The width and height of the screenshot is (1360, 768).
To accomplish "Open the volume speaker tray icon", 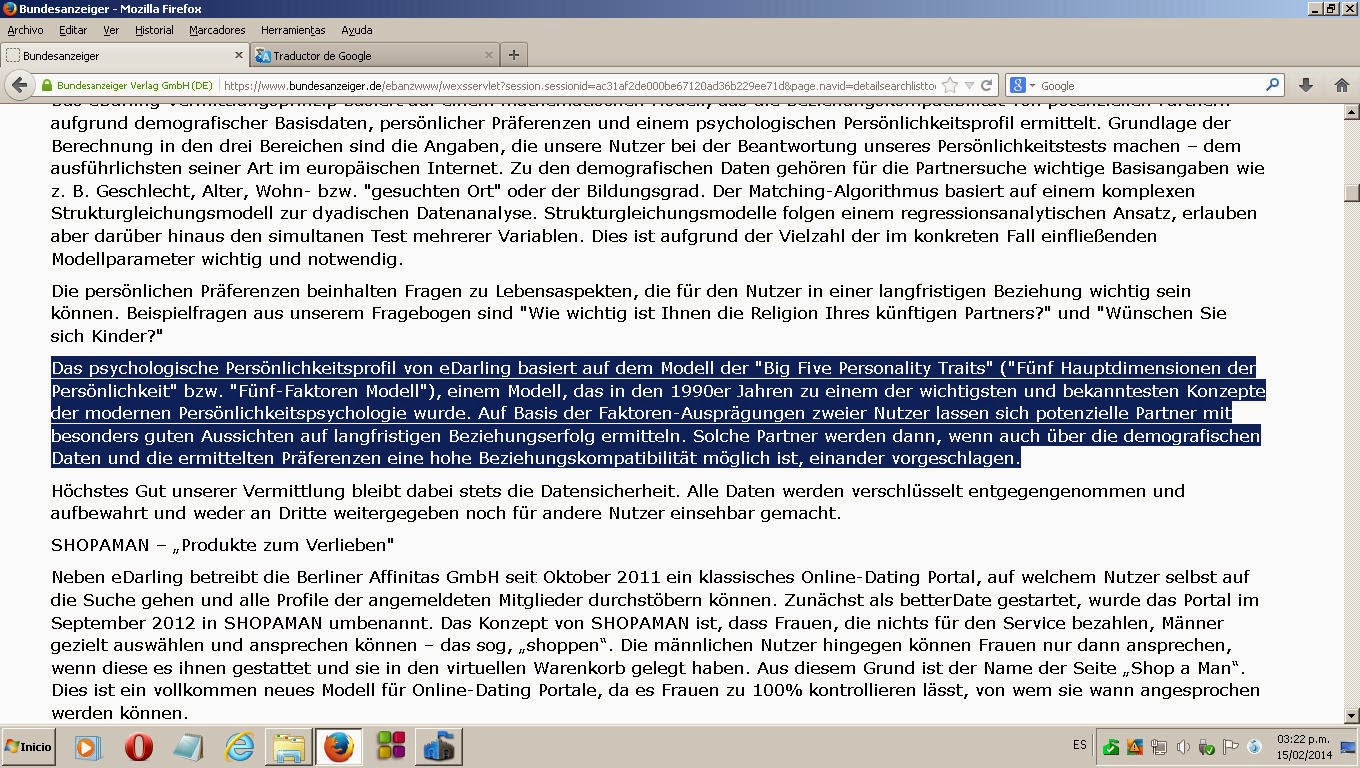I will coord(1183,747).
